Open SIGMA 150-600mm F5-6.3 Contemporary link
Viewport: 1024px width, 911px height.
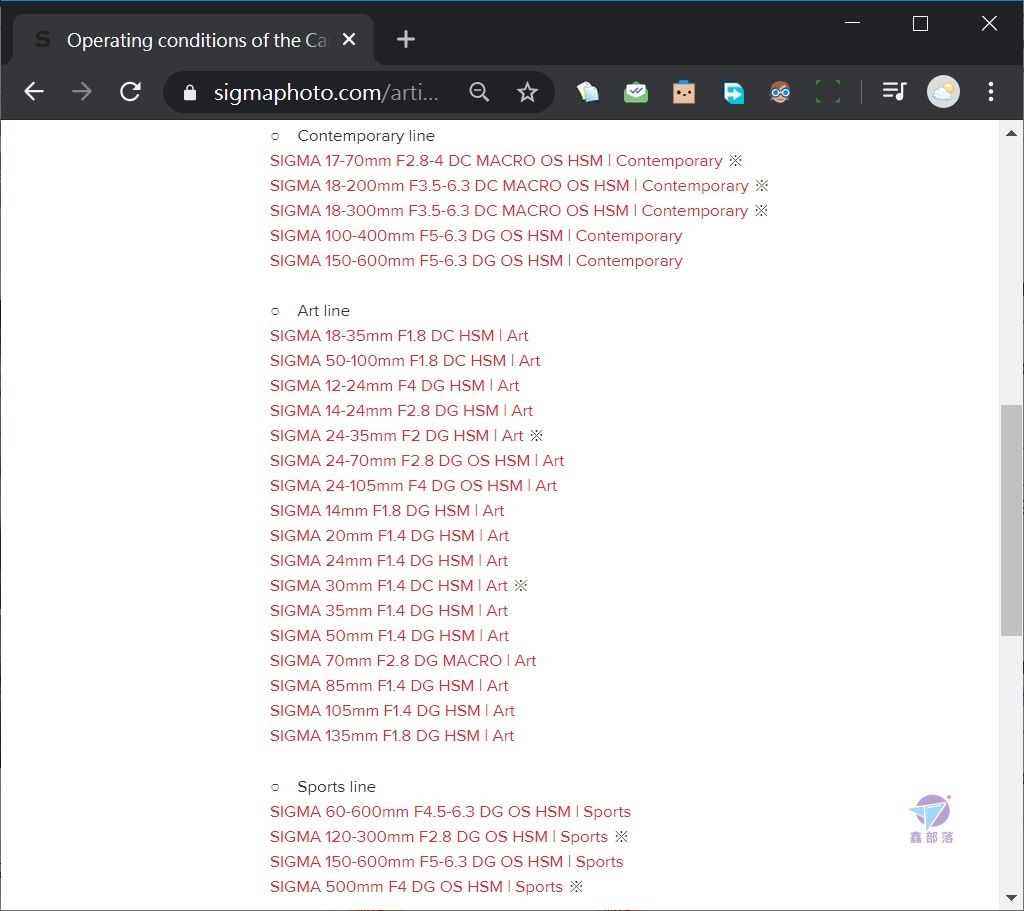pos(476,261)
